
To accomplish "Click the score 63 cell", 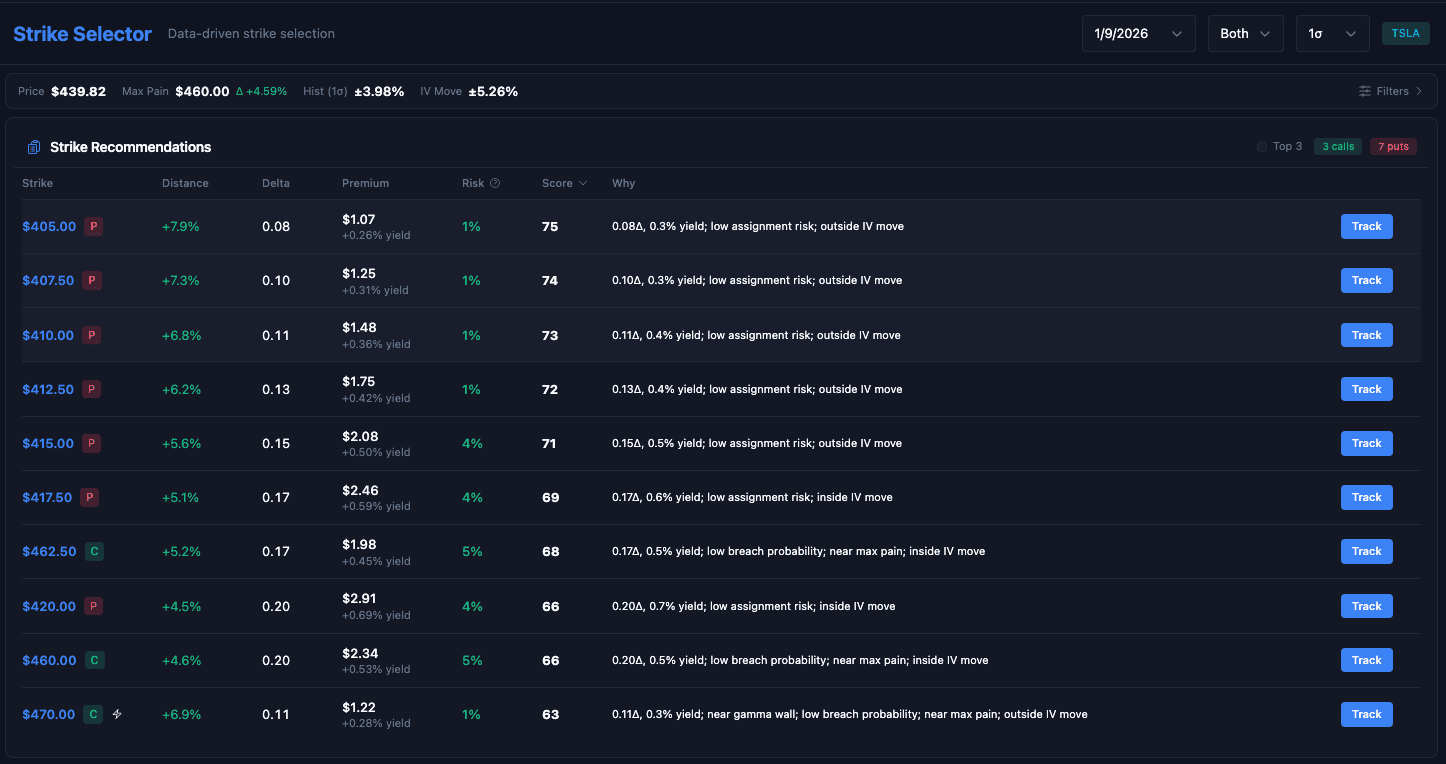I will click(x=550, y=714).
